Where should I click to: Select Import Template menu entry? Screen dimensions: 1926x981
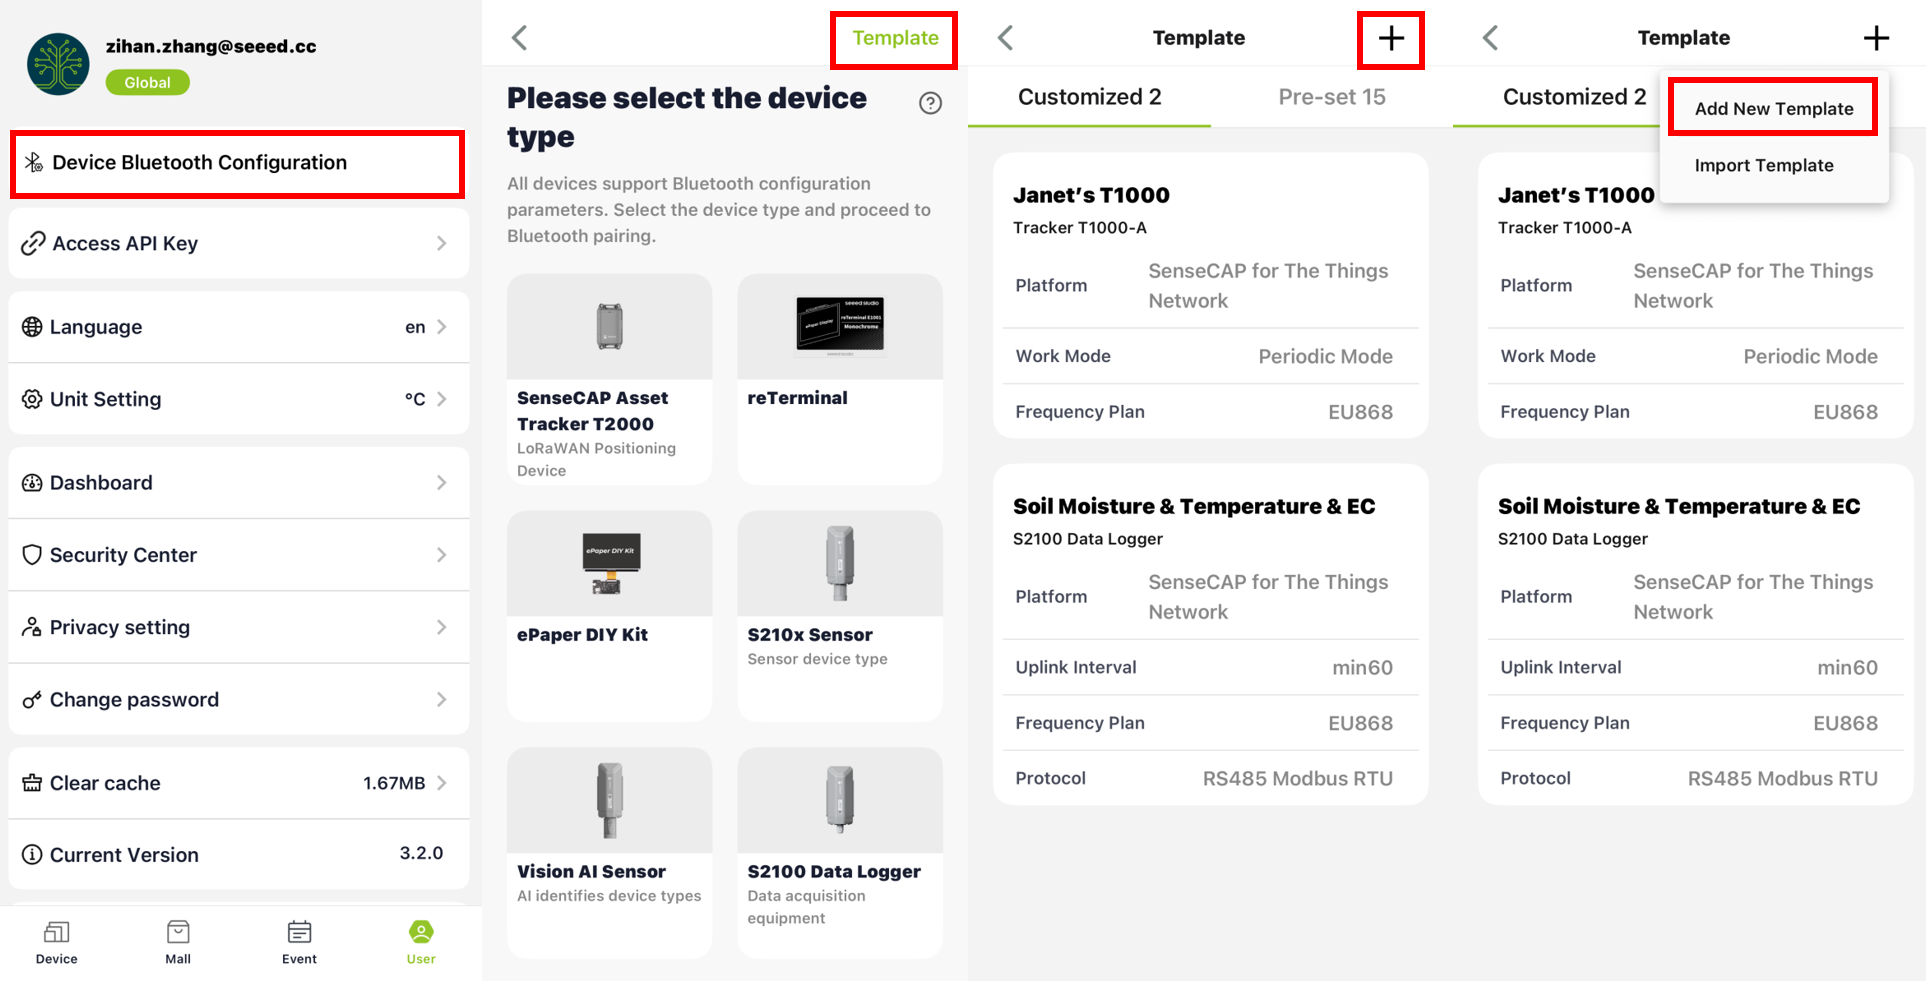[x=1763, y=165]
